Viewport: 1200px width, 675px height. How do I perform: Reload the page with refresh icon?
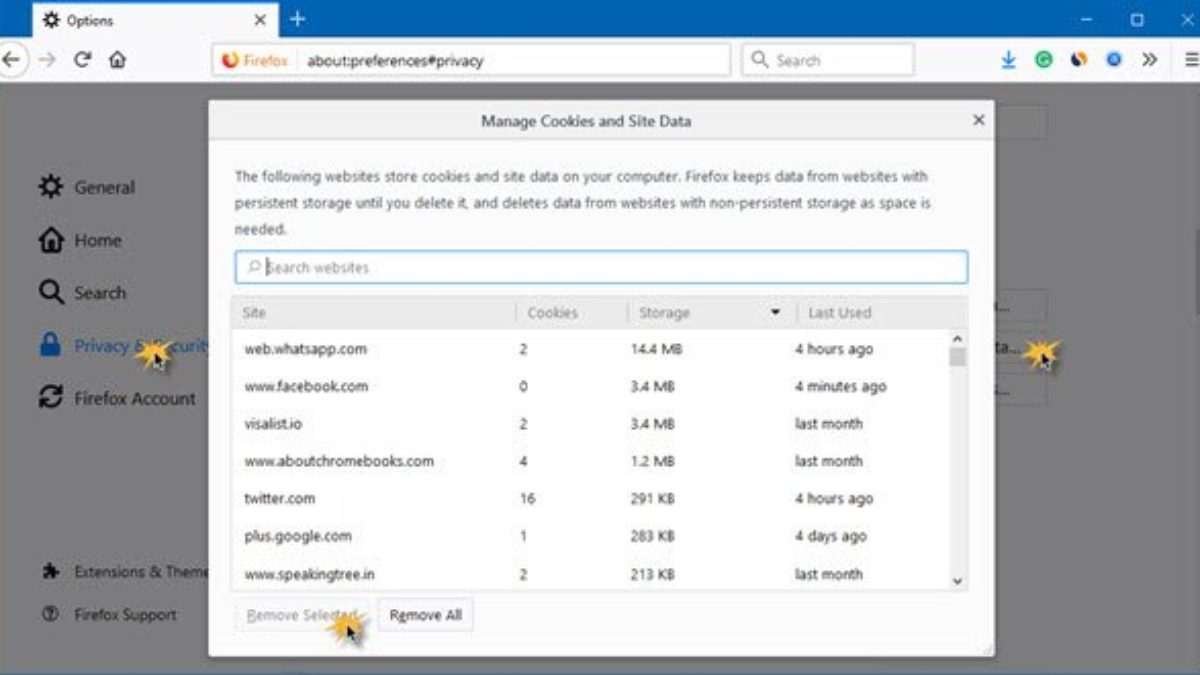tap(82, 59)
